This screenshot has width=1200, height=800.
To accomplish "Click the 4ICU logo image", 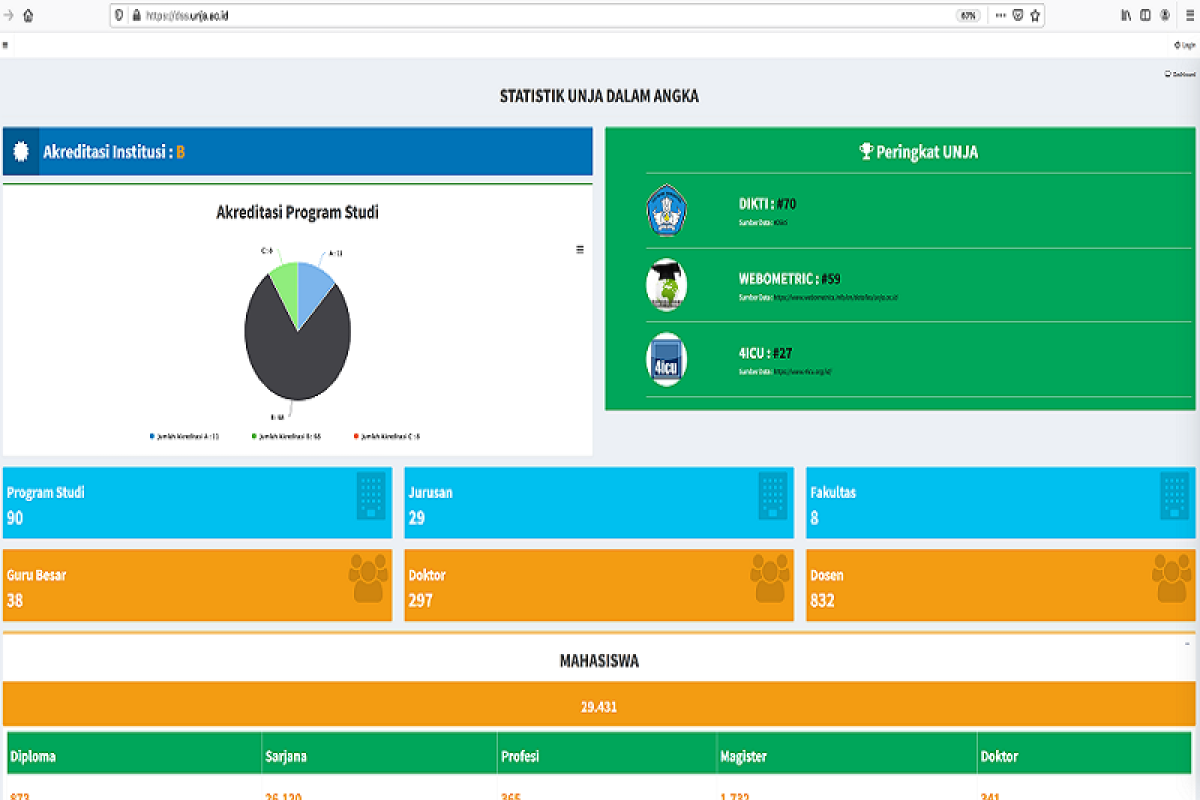I will pyautogui.click(x=666, y=359).
